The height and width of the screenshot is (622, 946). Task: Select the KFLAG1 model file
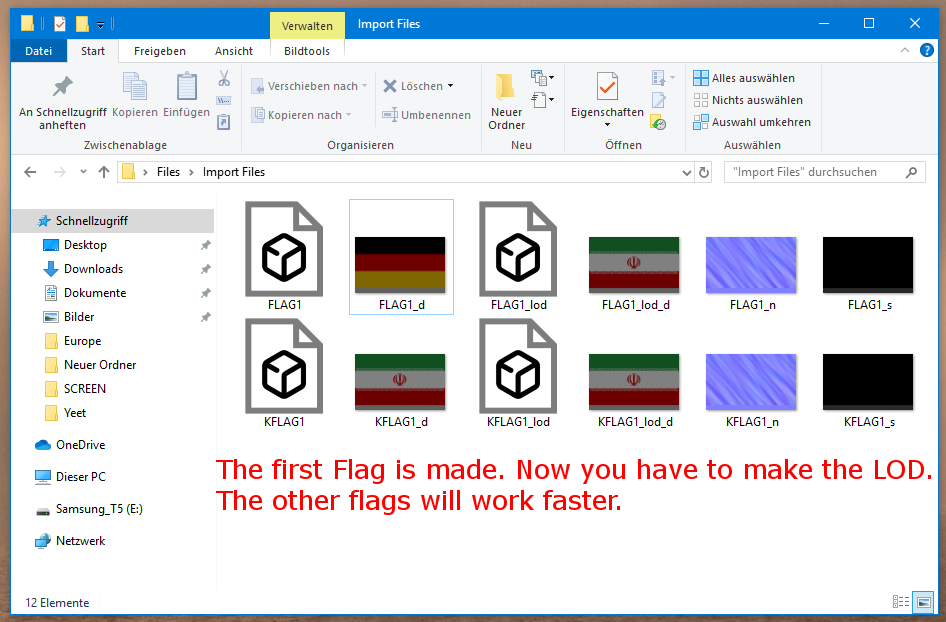pyautogui.click(x=284, y=374)
